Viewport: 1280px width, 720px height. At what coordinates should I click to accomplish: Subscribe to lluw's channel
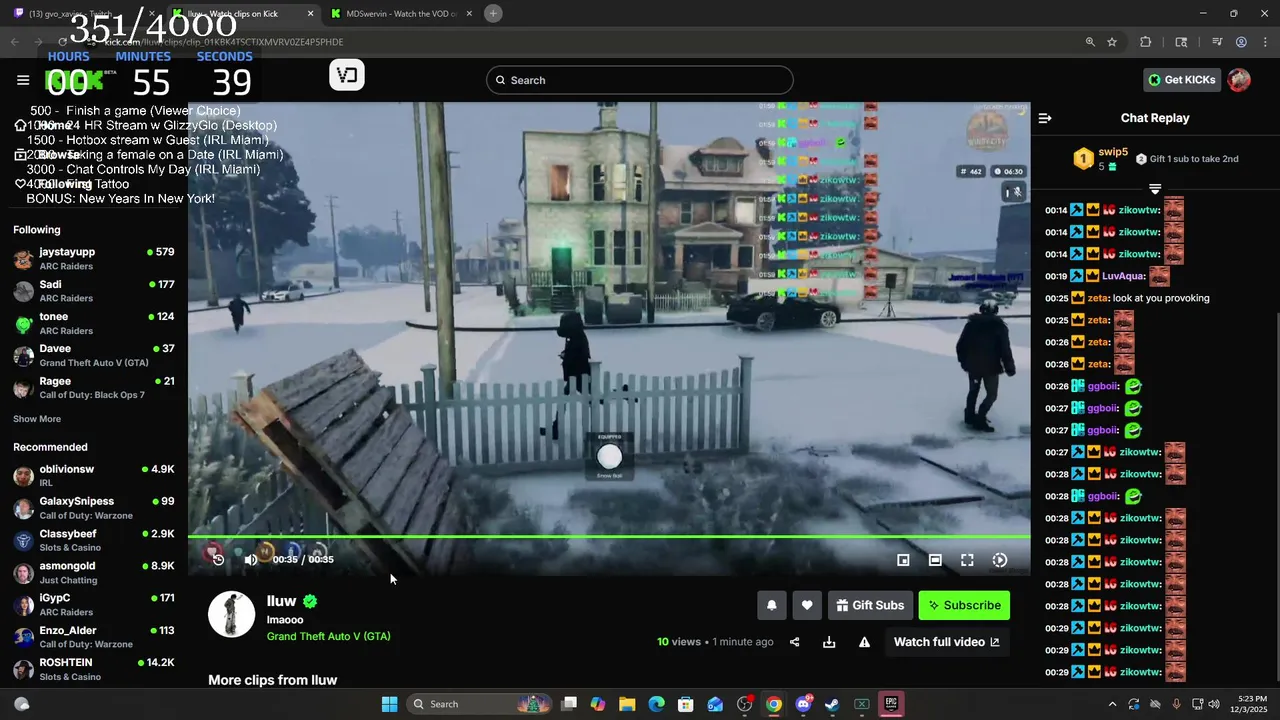click(x=964, y=605)
